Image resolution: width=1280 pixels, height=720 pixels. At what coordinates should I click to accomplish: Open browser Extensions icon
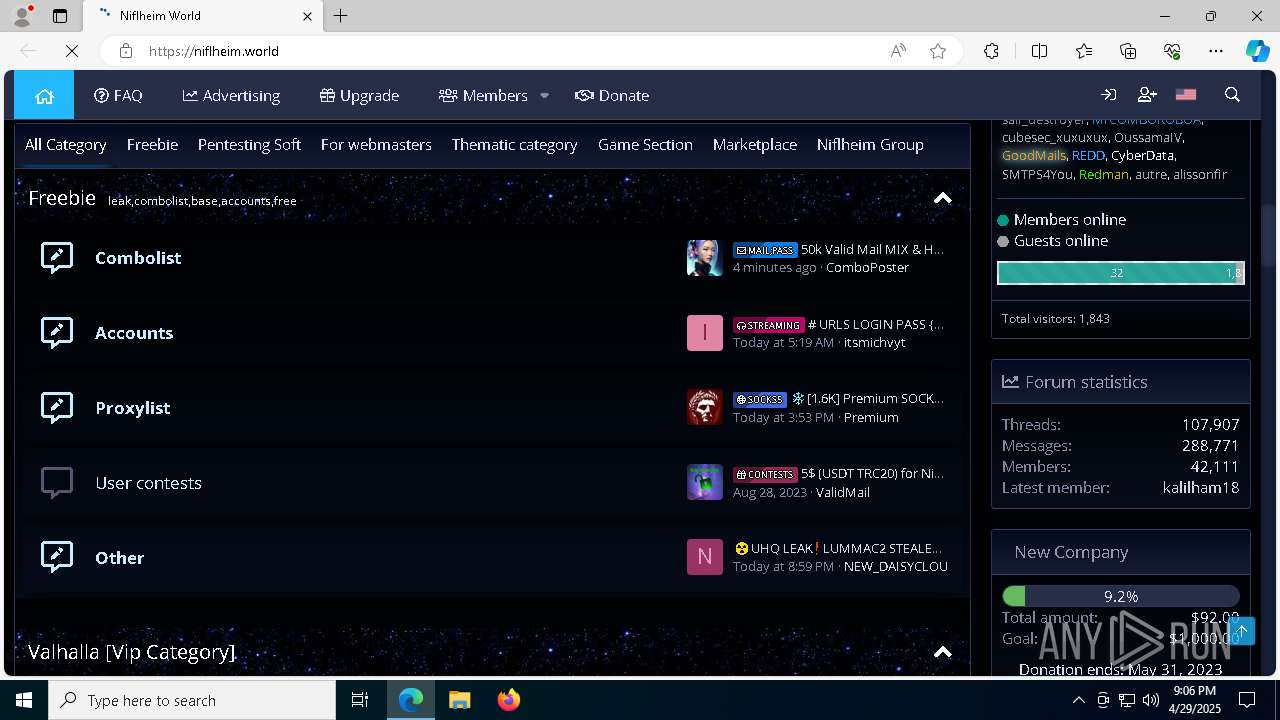[x=991, y=51]
